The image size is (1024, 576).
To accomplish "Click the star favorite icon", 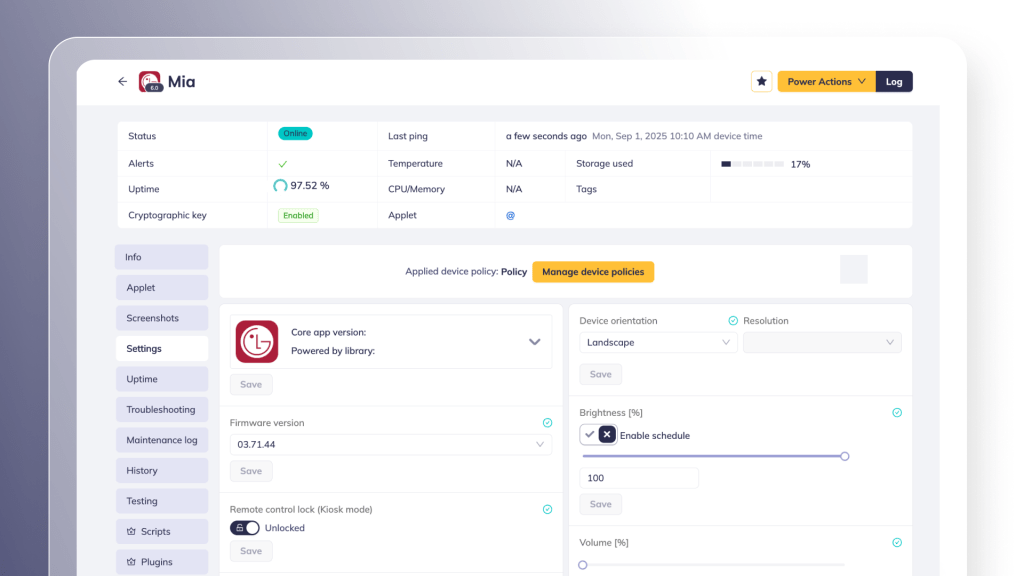I will (761, 82).
